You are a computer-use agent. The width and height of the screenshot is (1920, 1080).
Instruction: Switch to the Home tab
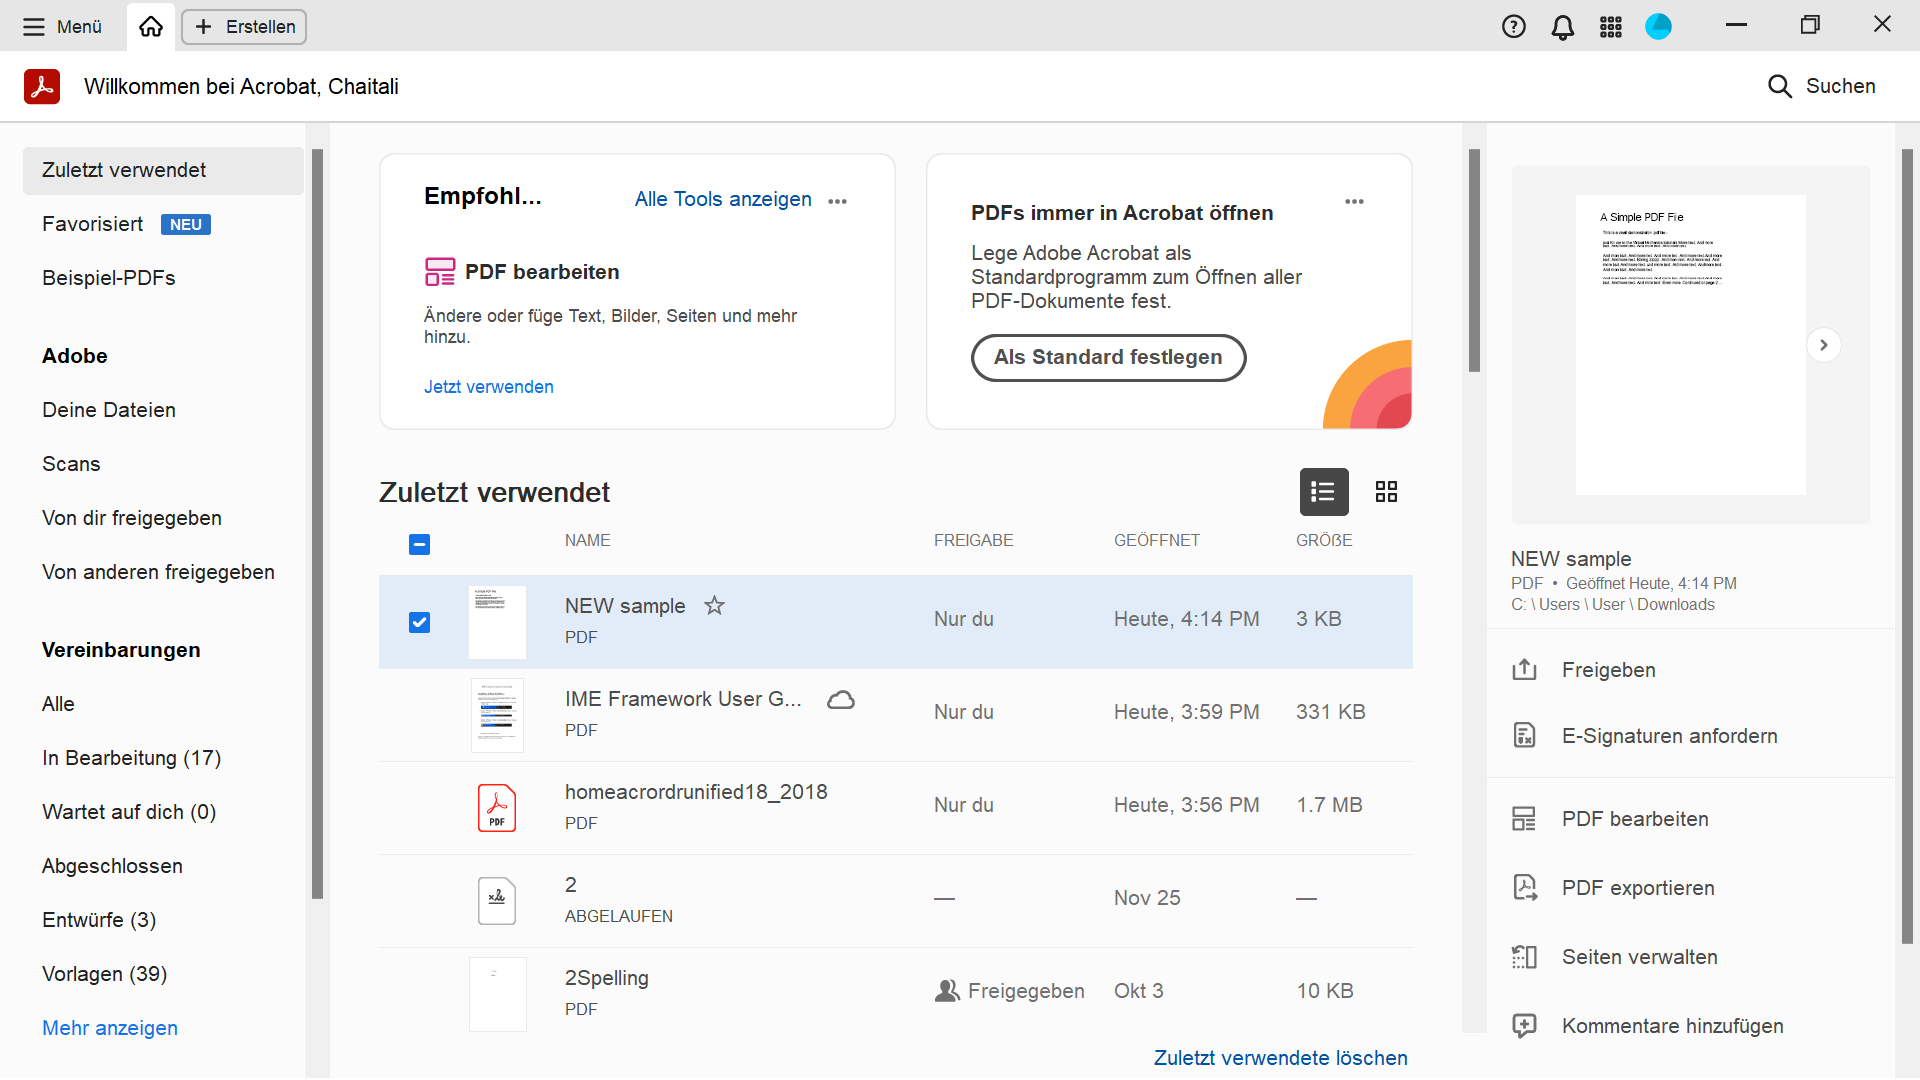point(150,27)
